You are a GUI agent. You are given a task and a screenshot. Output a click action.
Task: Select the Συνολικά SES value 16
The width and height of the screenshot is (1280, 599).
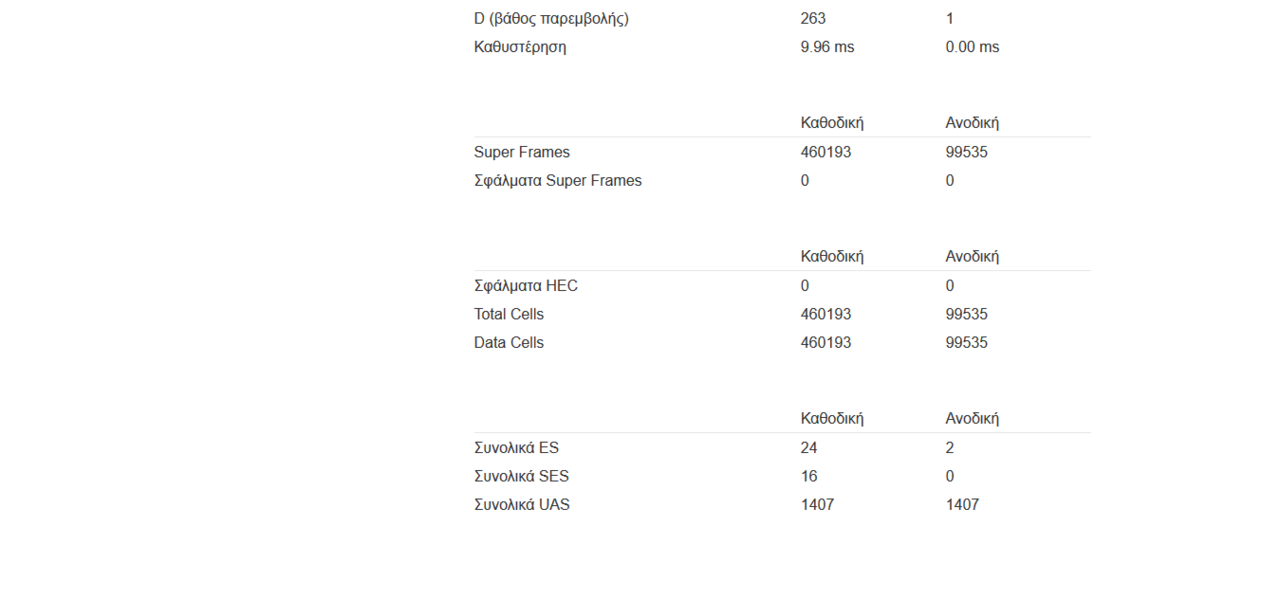click(809, 476)
